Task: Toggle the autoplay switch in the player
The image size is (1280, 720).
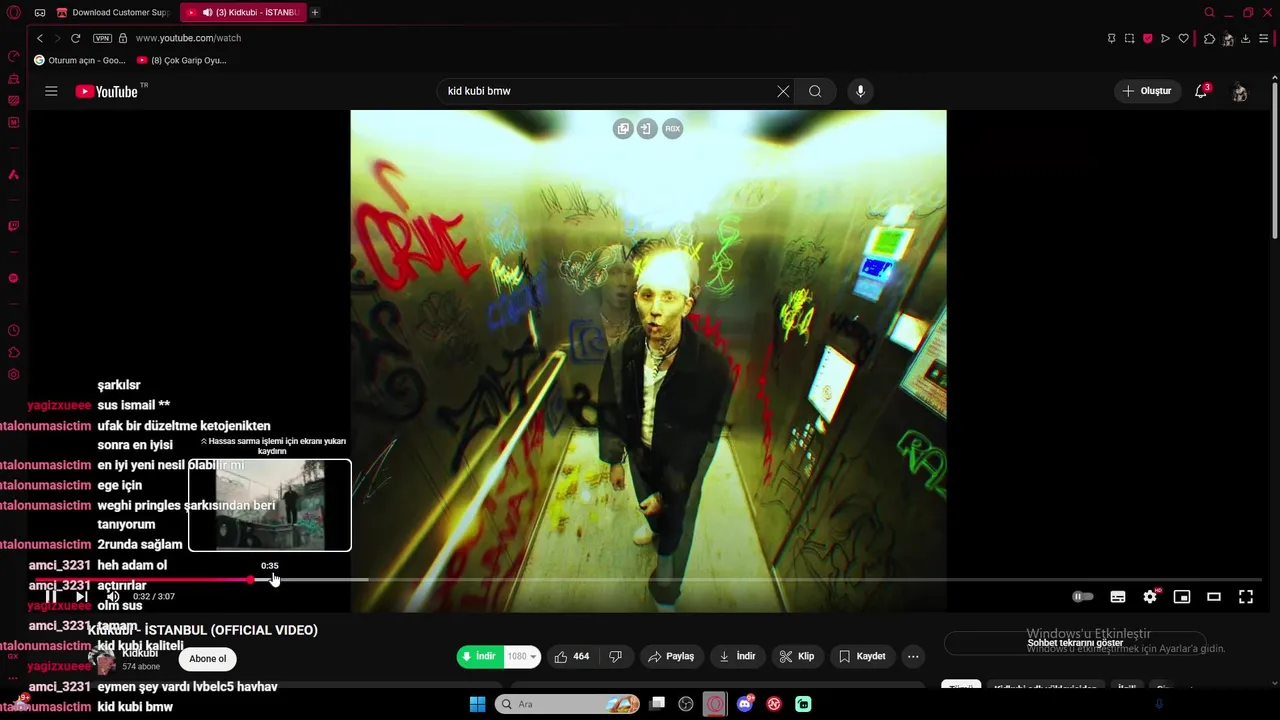Action: [1083, 596]
